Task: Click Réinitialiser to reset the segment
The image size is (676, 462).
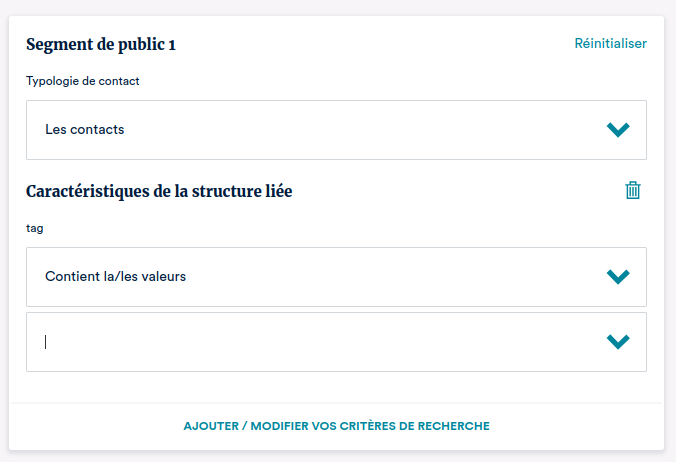Action: [x=610, y=43]
